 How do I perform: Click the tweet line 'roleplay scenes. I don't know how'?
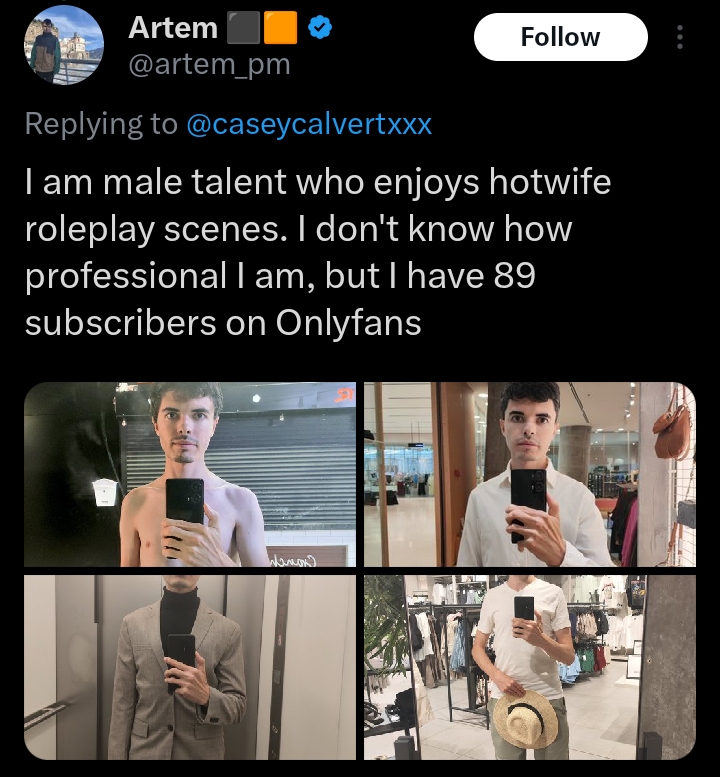[298, 229]
